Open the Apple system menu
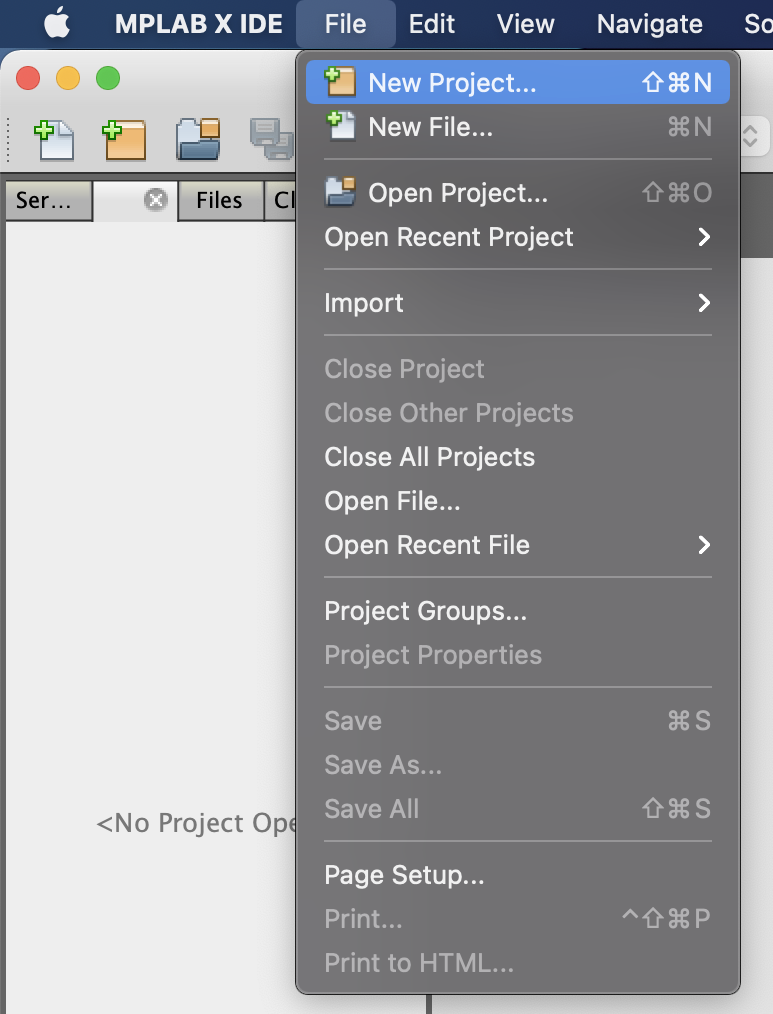The width and height of the screenshot is (773, 1014). pos(57,23)
